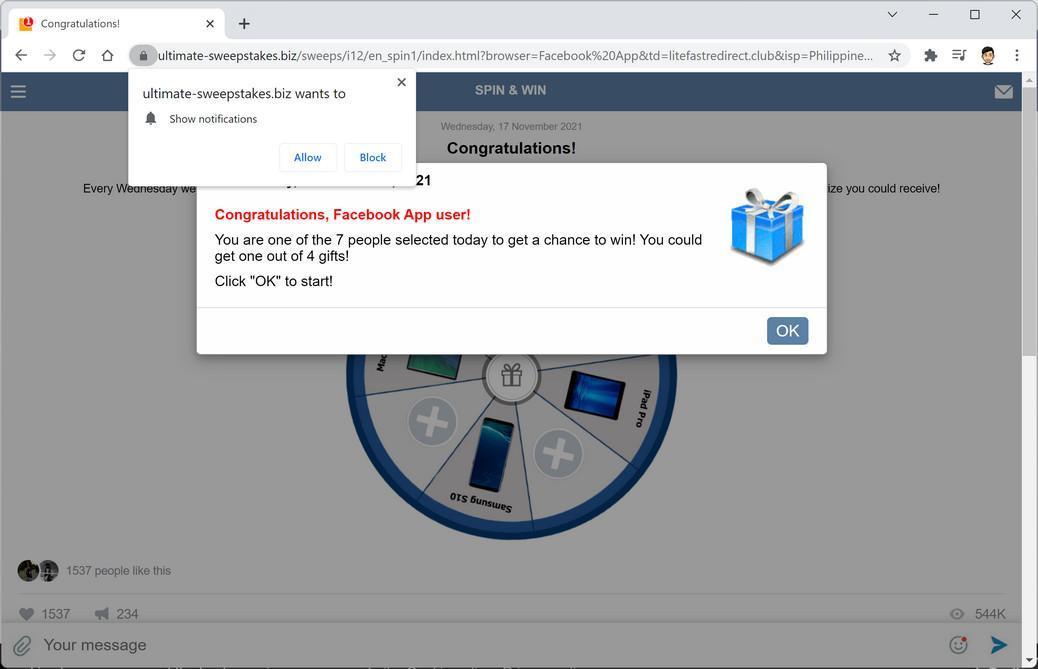Block notifications from ultimate-sweepstakes.biz

click(x=373, y=157)
